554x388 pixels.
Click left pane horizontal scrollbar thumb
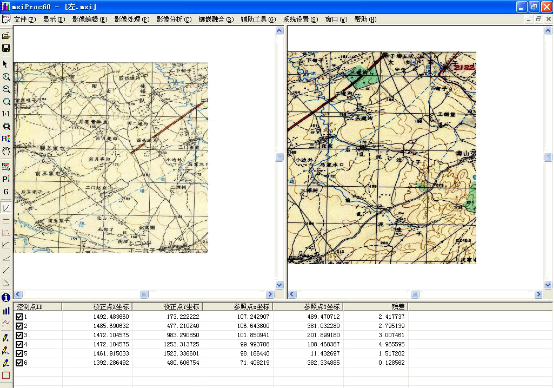(x=144, y=294)
